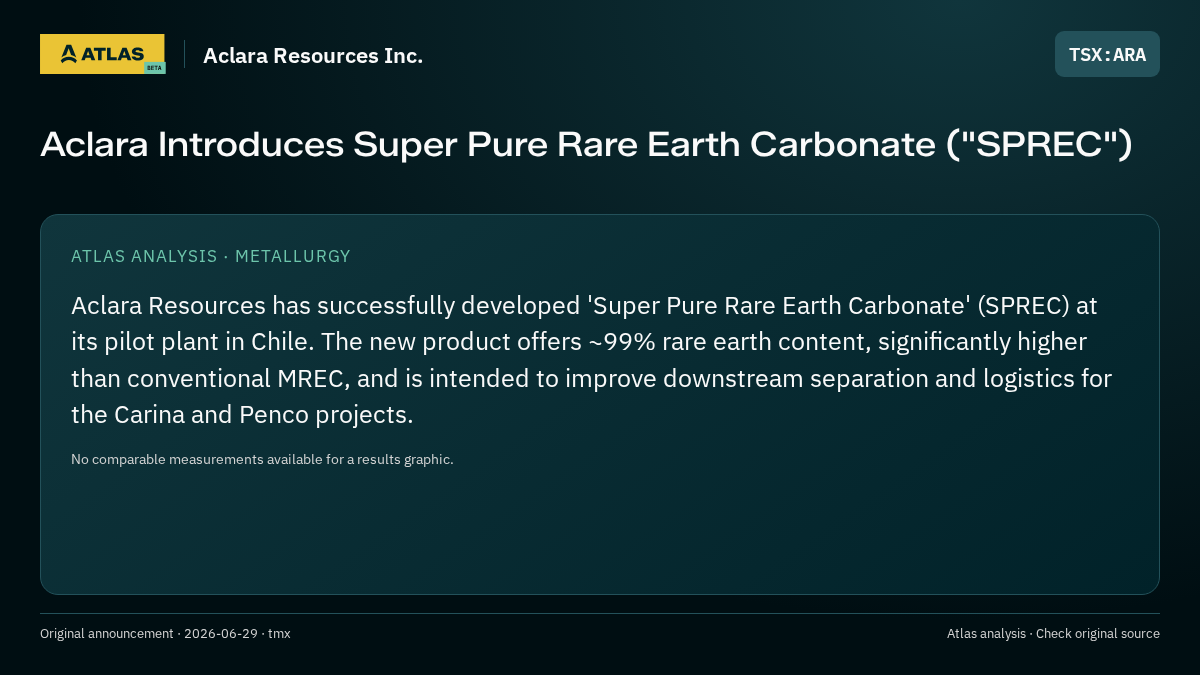This screenshot has height=675, width=1200.
Task: Select the 'ATLAS ANALYSIS · METALLURGY' label
Action: coord(211,256)
